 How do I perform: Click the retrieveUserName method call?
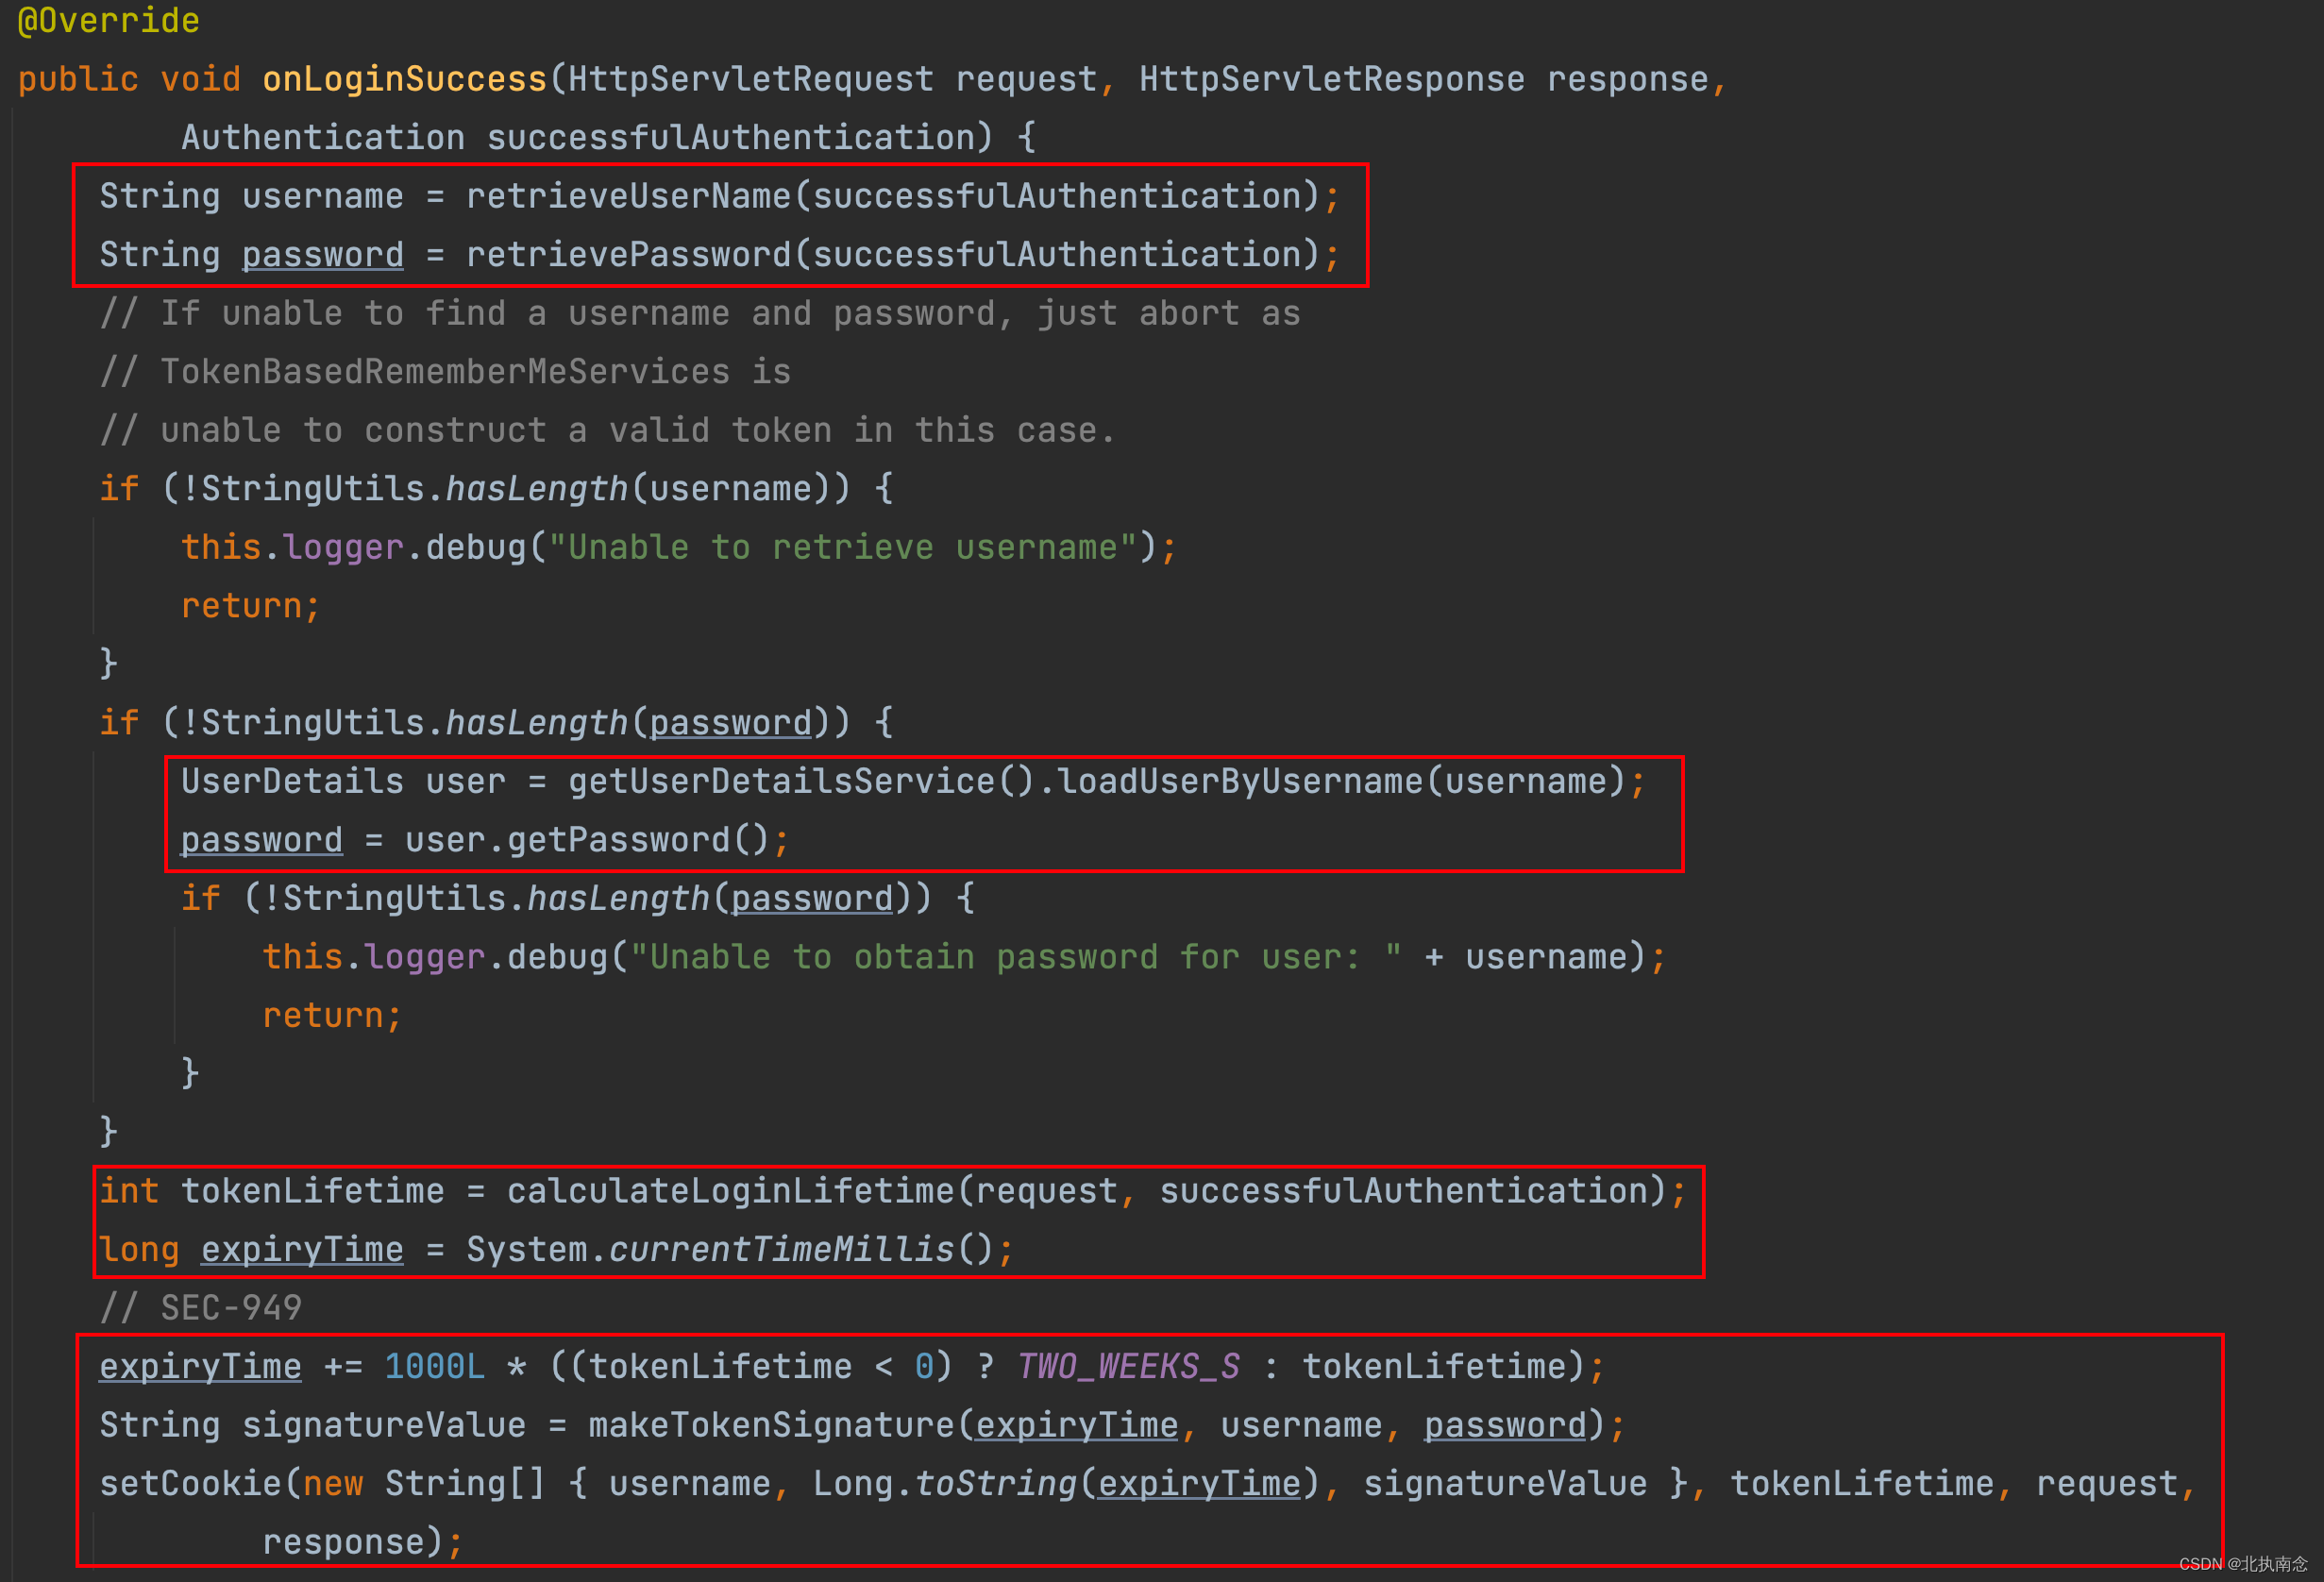click(629, 196)
